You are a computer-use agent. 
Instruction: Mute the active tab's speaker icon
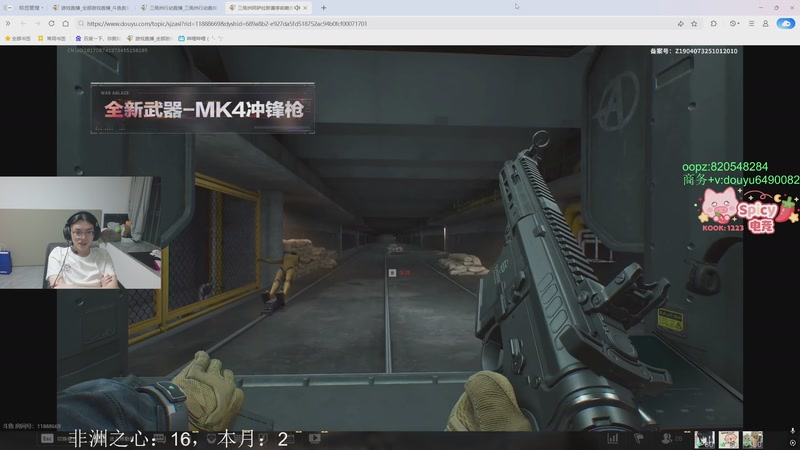point(297,8)
